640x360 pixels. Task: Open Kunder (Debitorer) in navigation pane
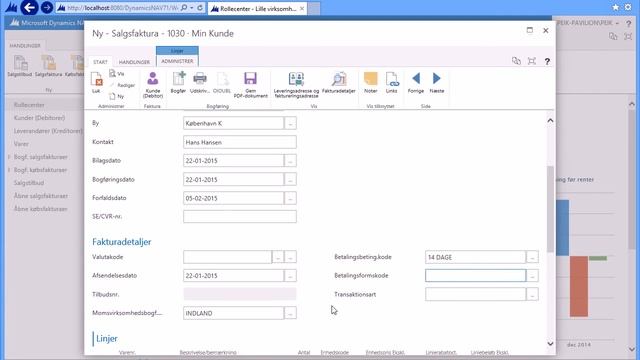(x=39, y=118)
